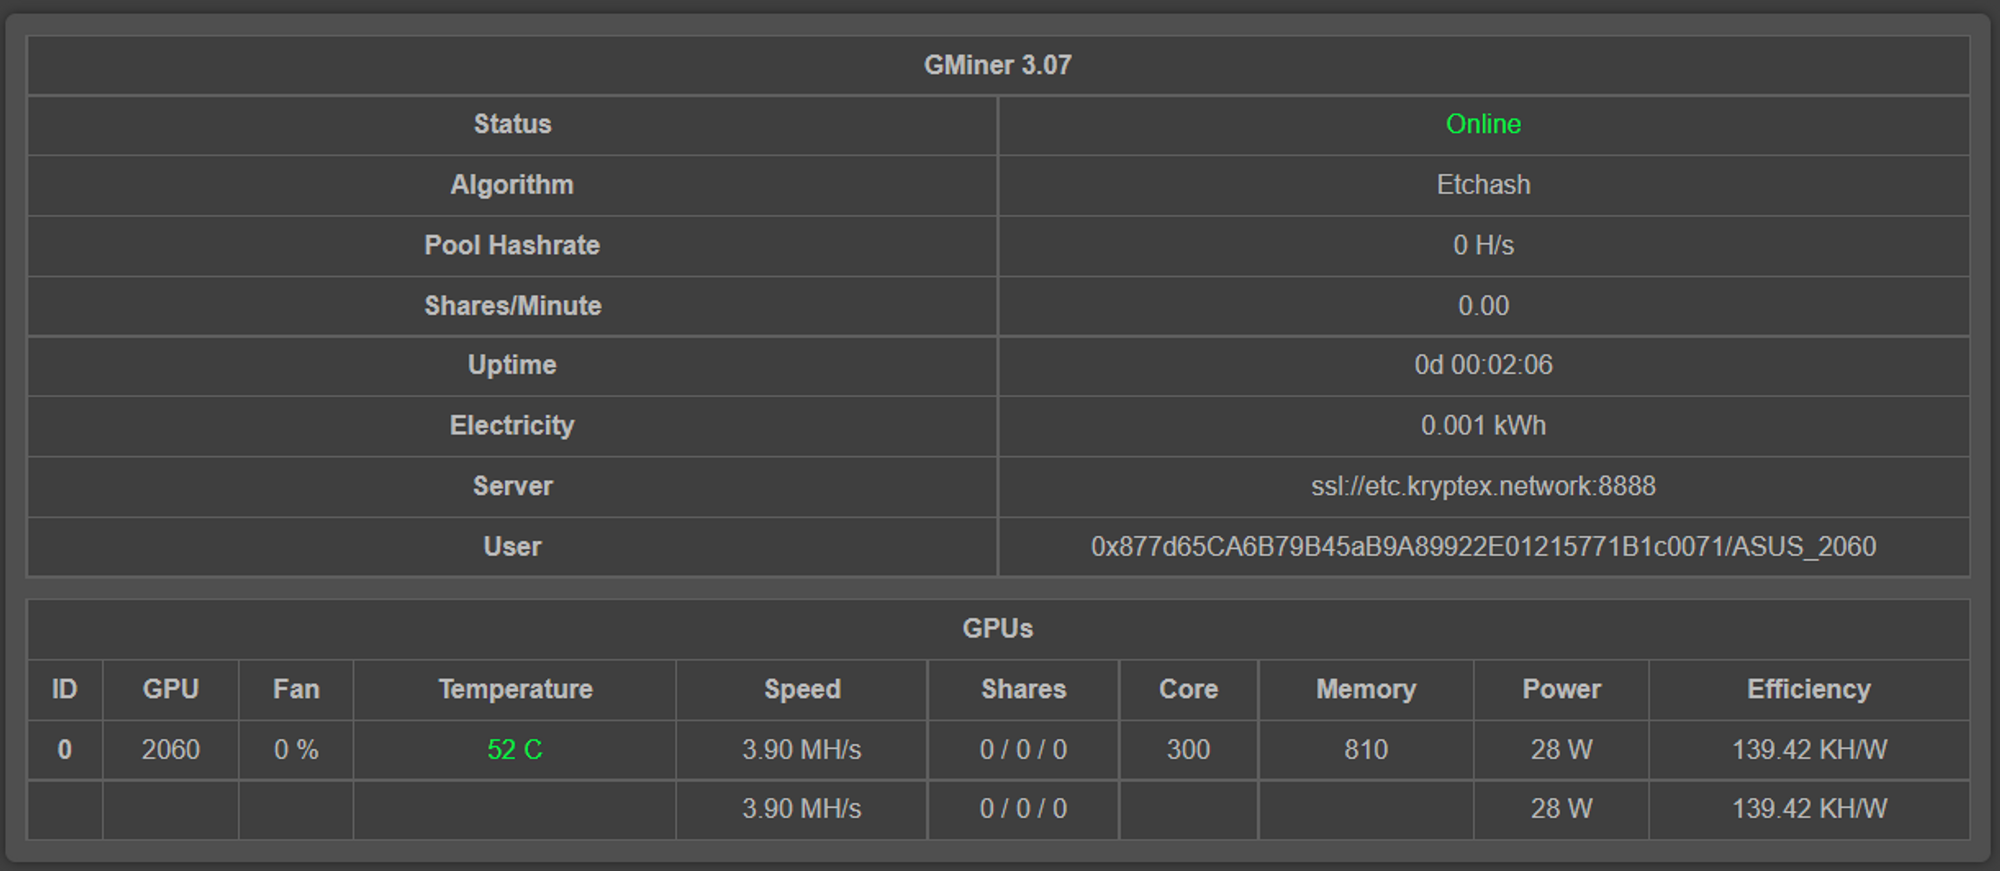The image size is (2000, 871).
Task: Click the wallet address ending in ASUS_2060
Action: coord(1483,547)
